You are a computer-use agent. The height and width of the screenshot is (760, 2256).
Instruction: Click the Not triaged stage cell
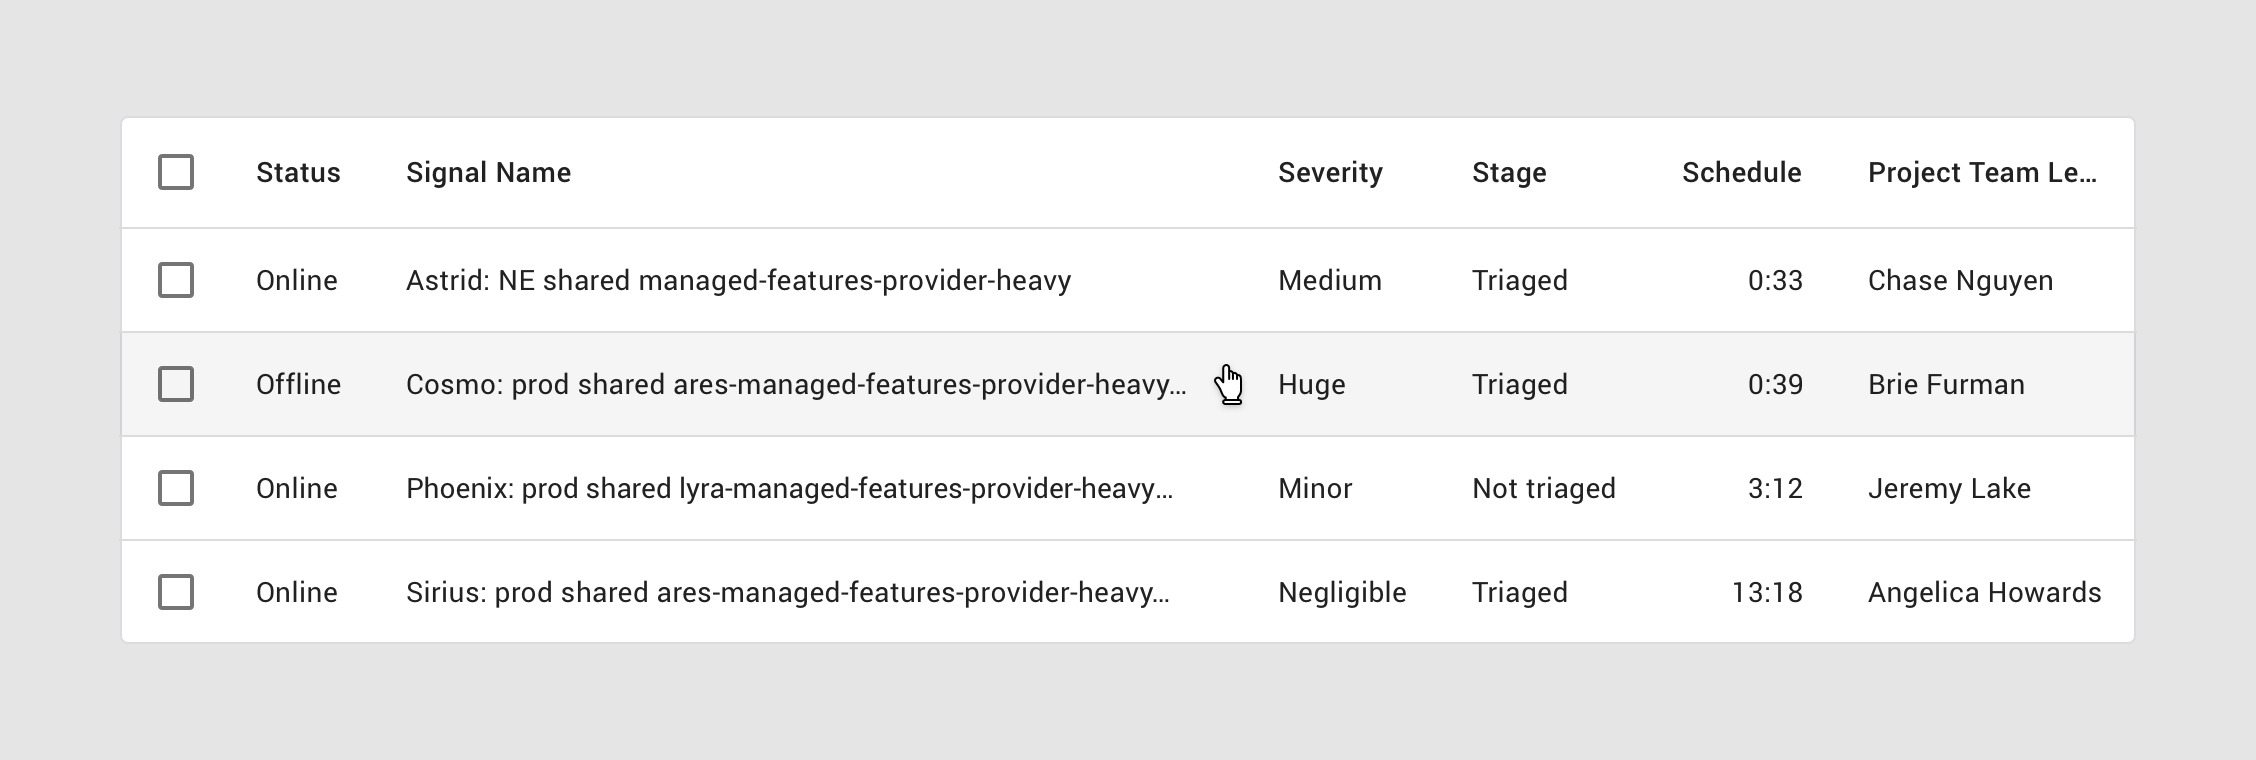[1543, 489]
